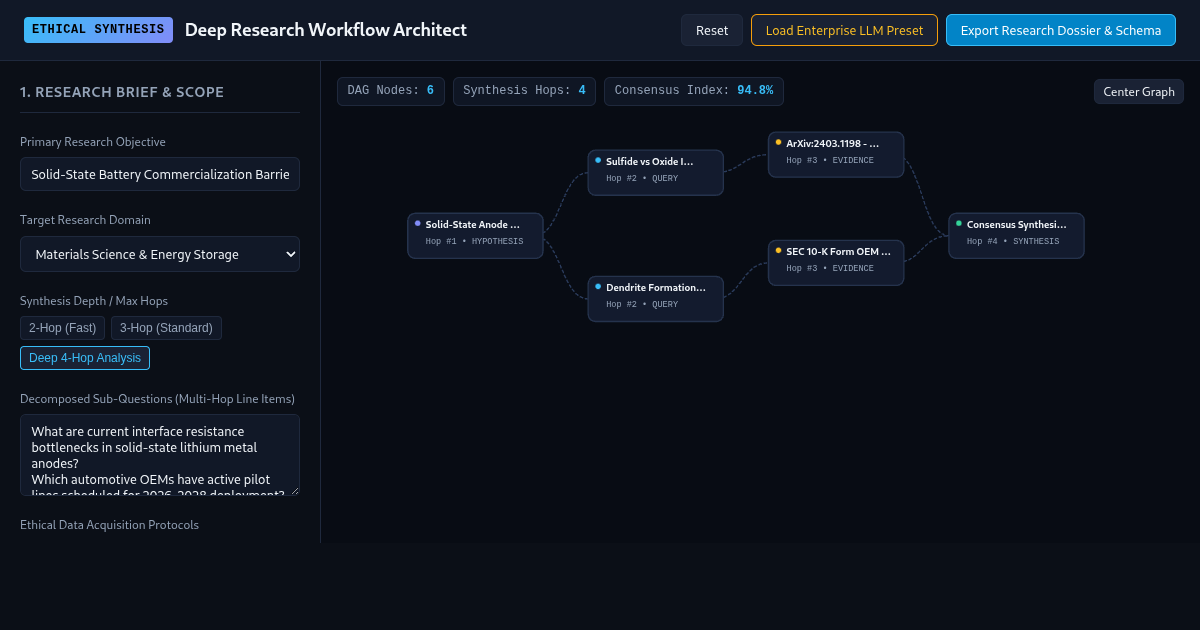
Task: Select the Dendrite Formation query node
Action: (x=655, y=299)
